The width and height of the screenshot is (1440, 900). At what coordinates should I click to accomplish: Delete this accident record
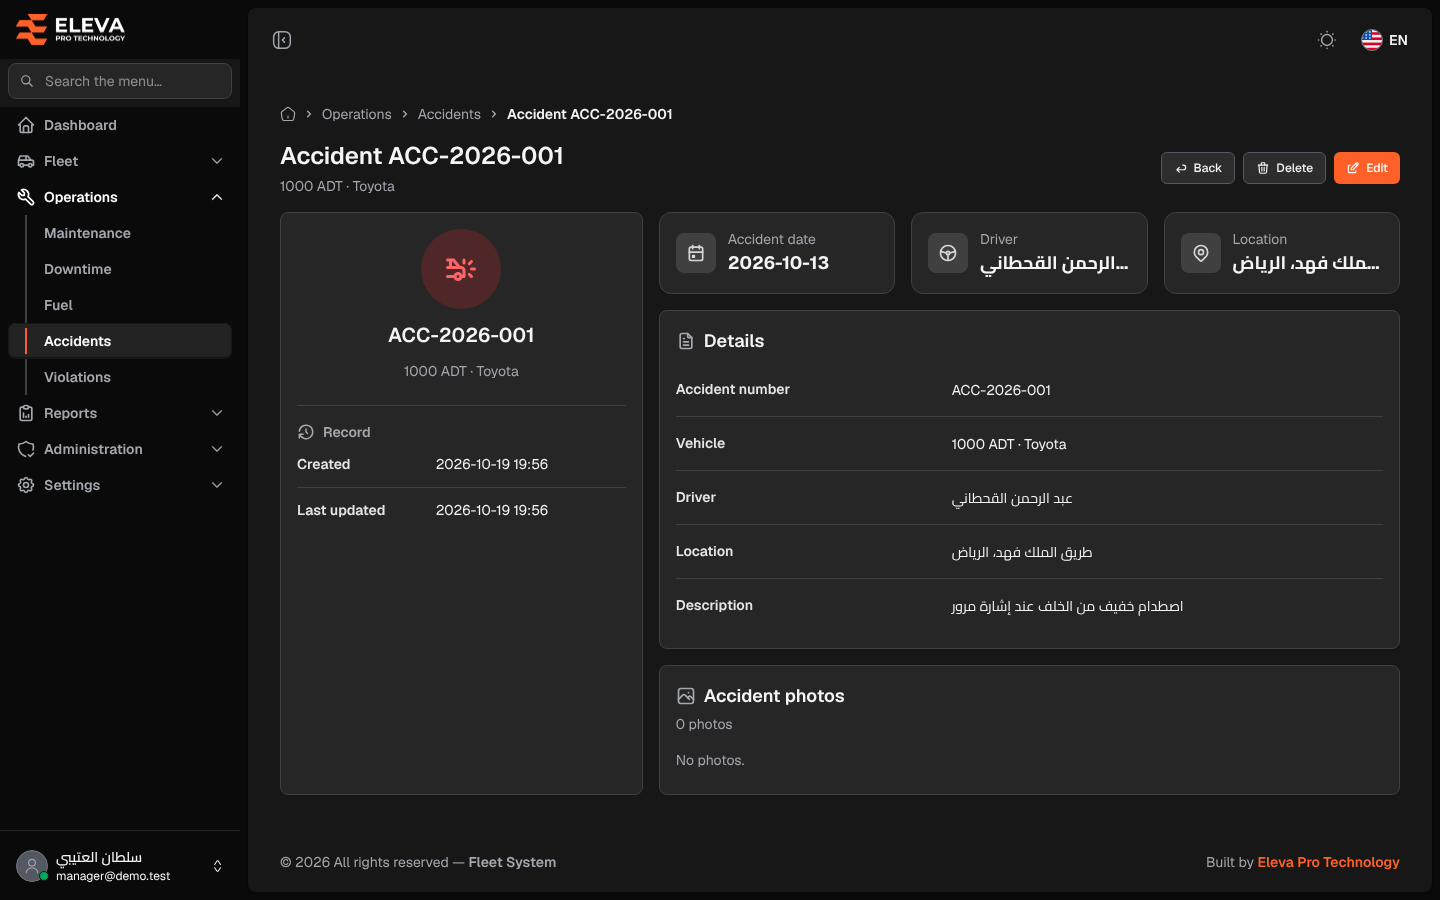tap(1284, 168)
